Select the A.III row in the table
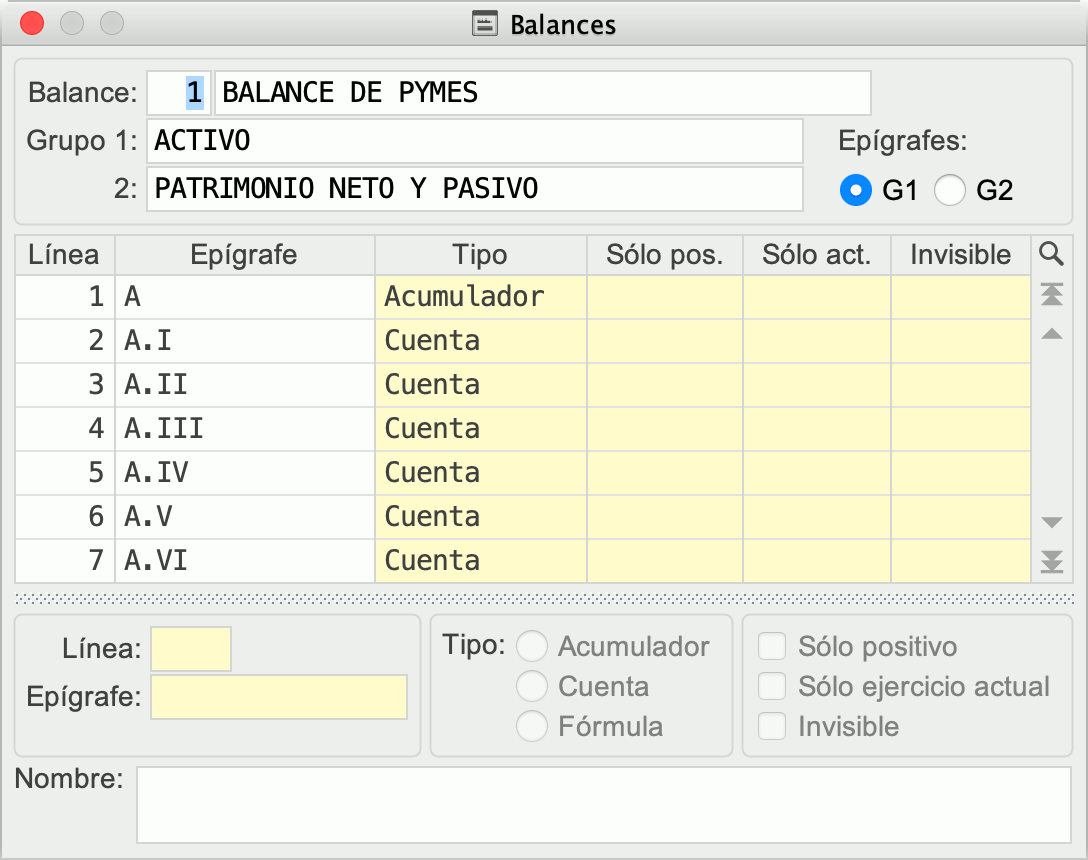1088x860 pixels. point(244,429)
